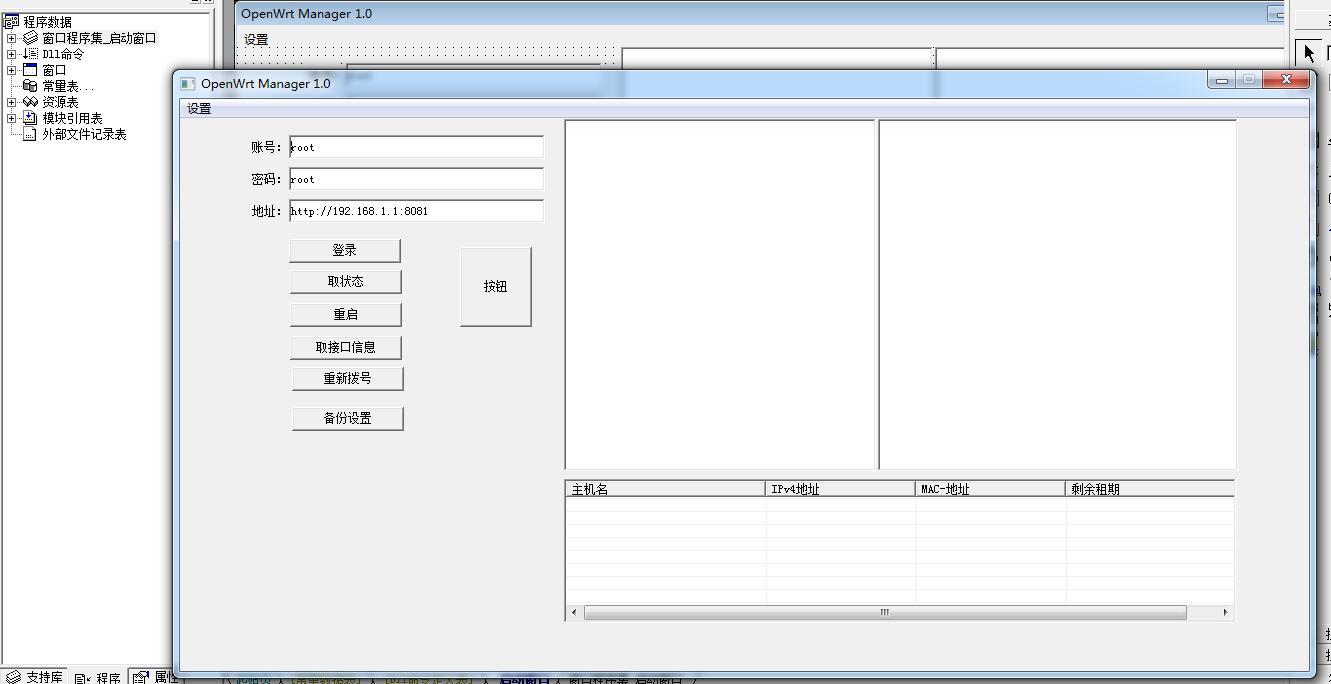Select the 外部文件记录表 file icon

coord(31,134)
